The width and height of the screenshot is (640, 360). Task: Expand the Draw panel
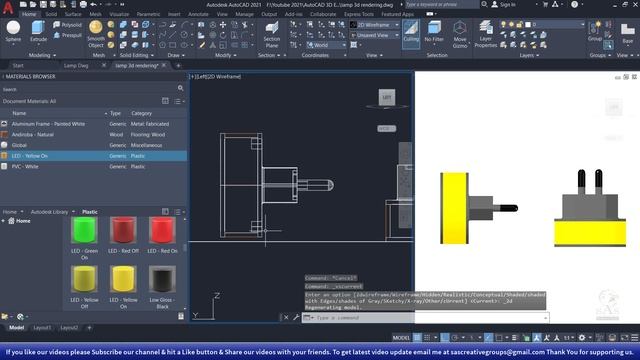(176, 55)
